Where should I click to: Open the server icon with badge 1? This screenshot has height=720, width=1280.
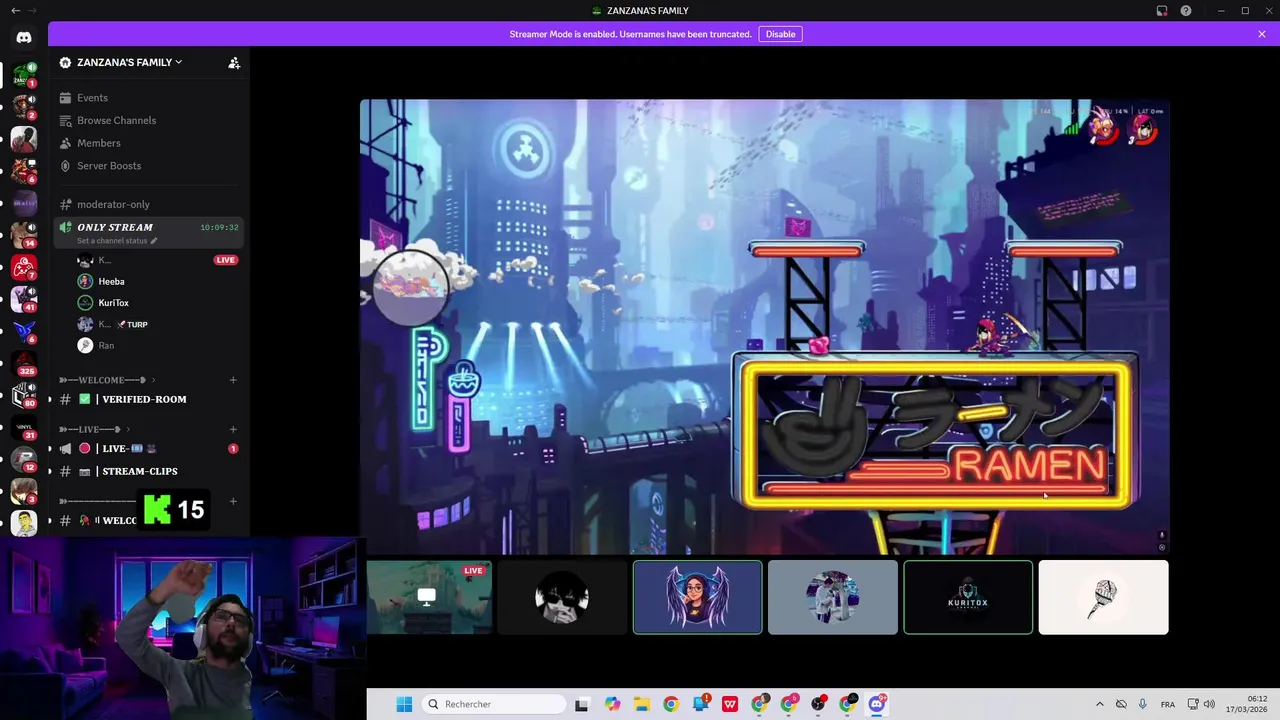point(24,75)
